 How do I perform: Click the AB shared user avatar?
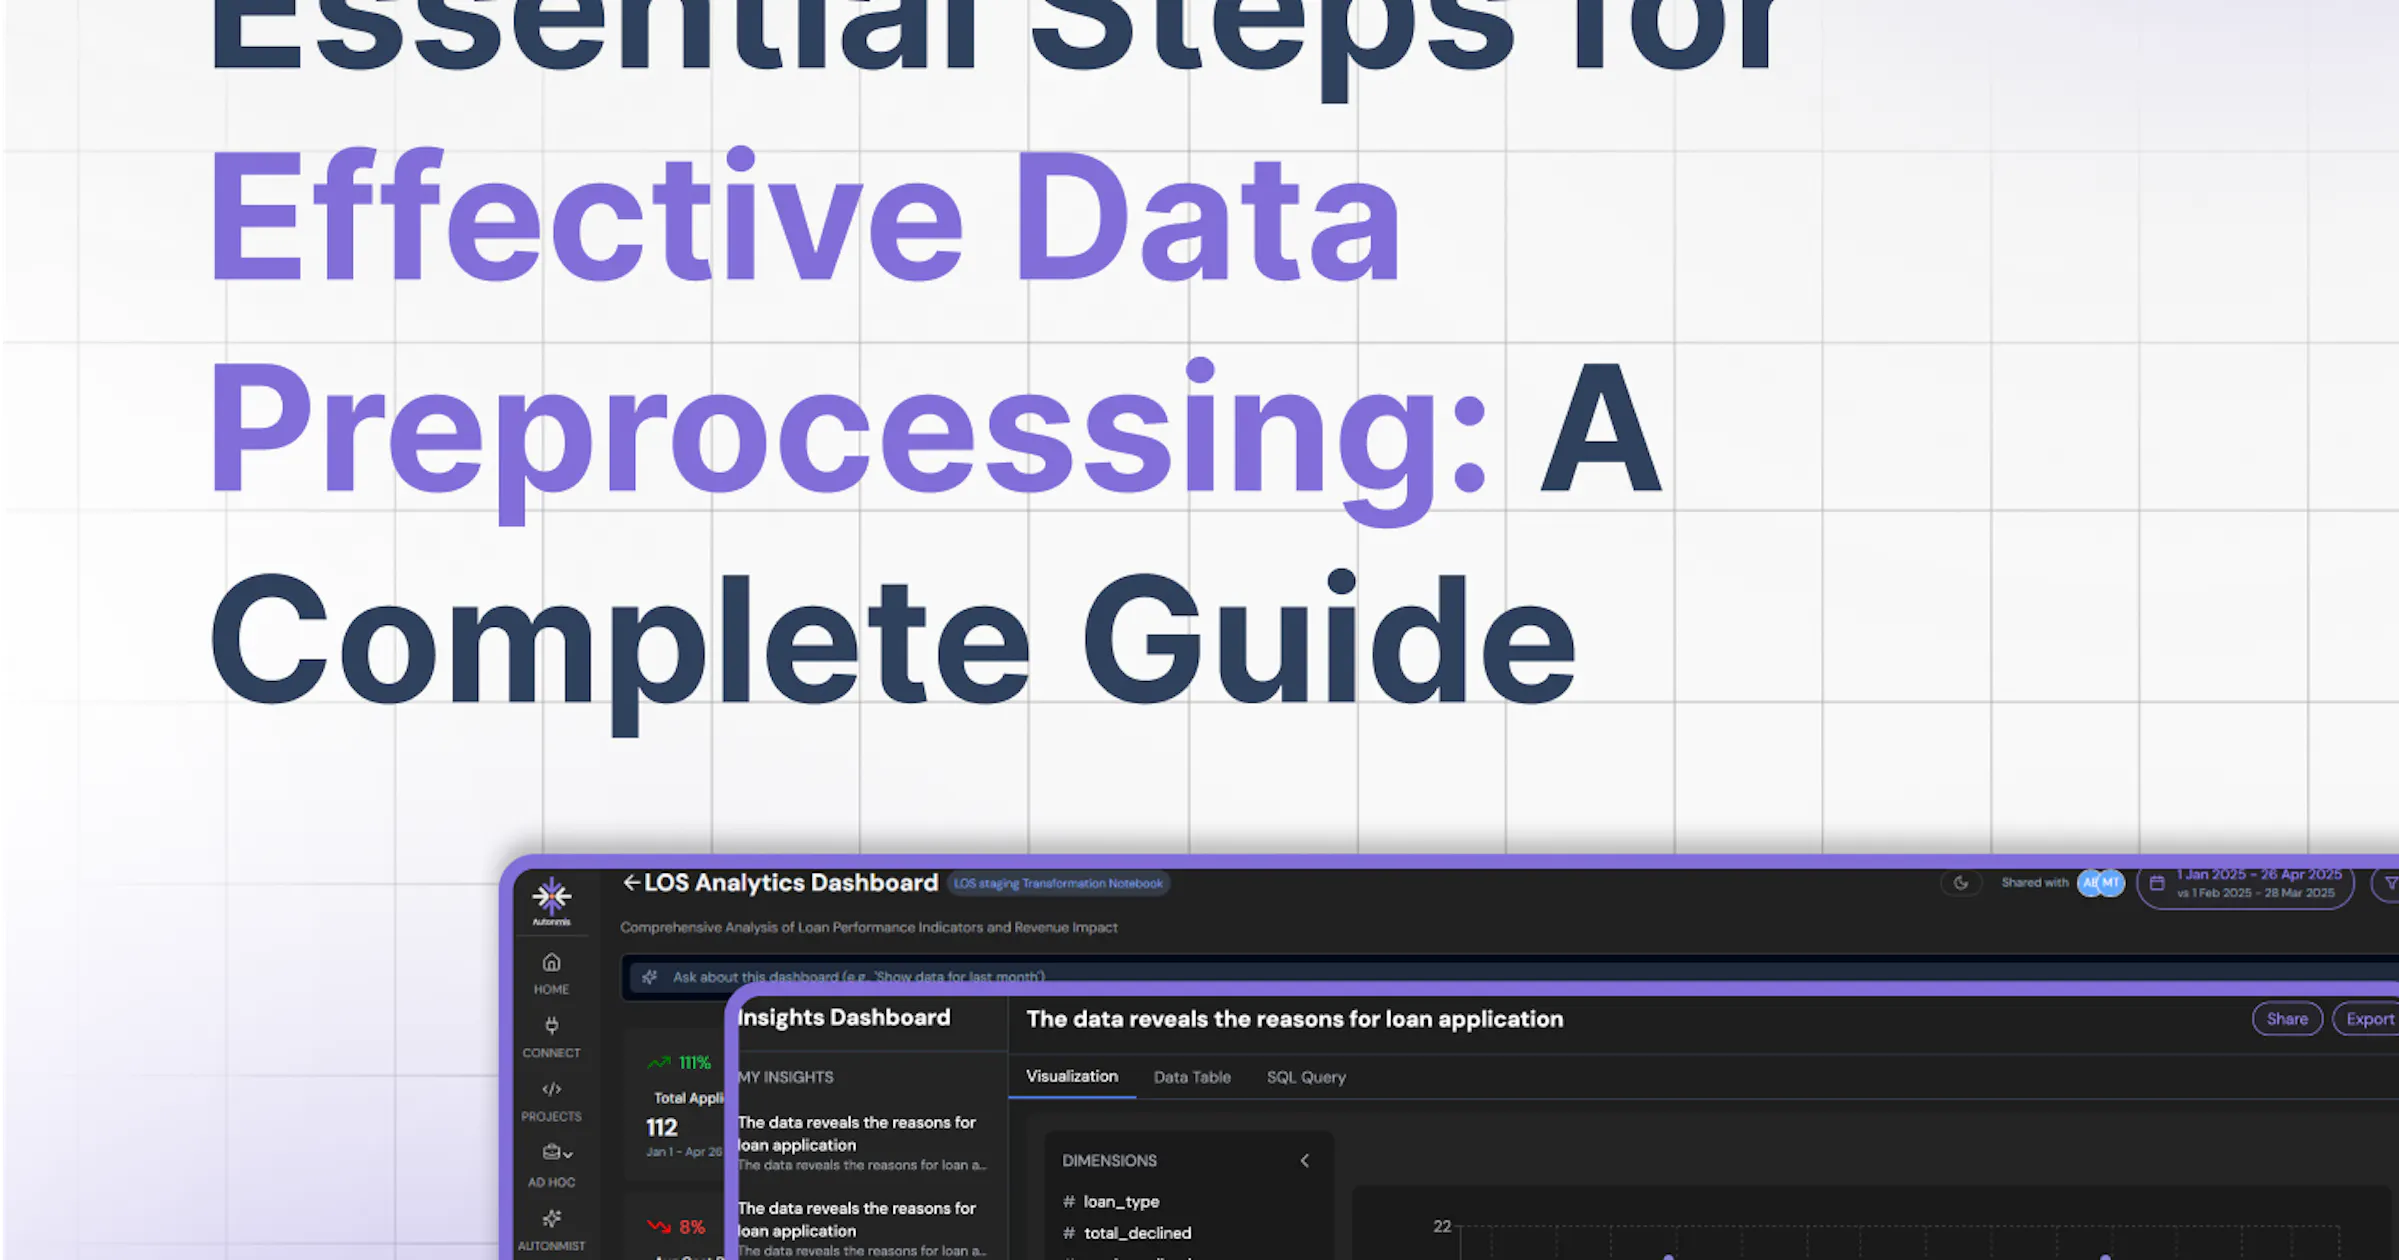coord(2088,883)
